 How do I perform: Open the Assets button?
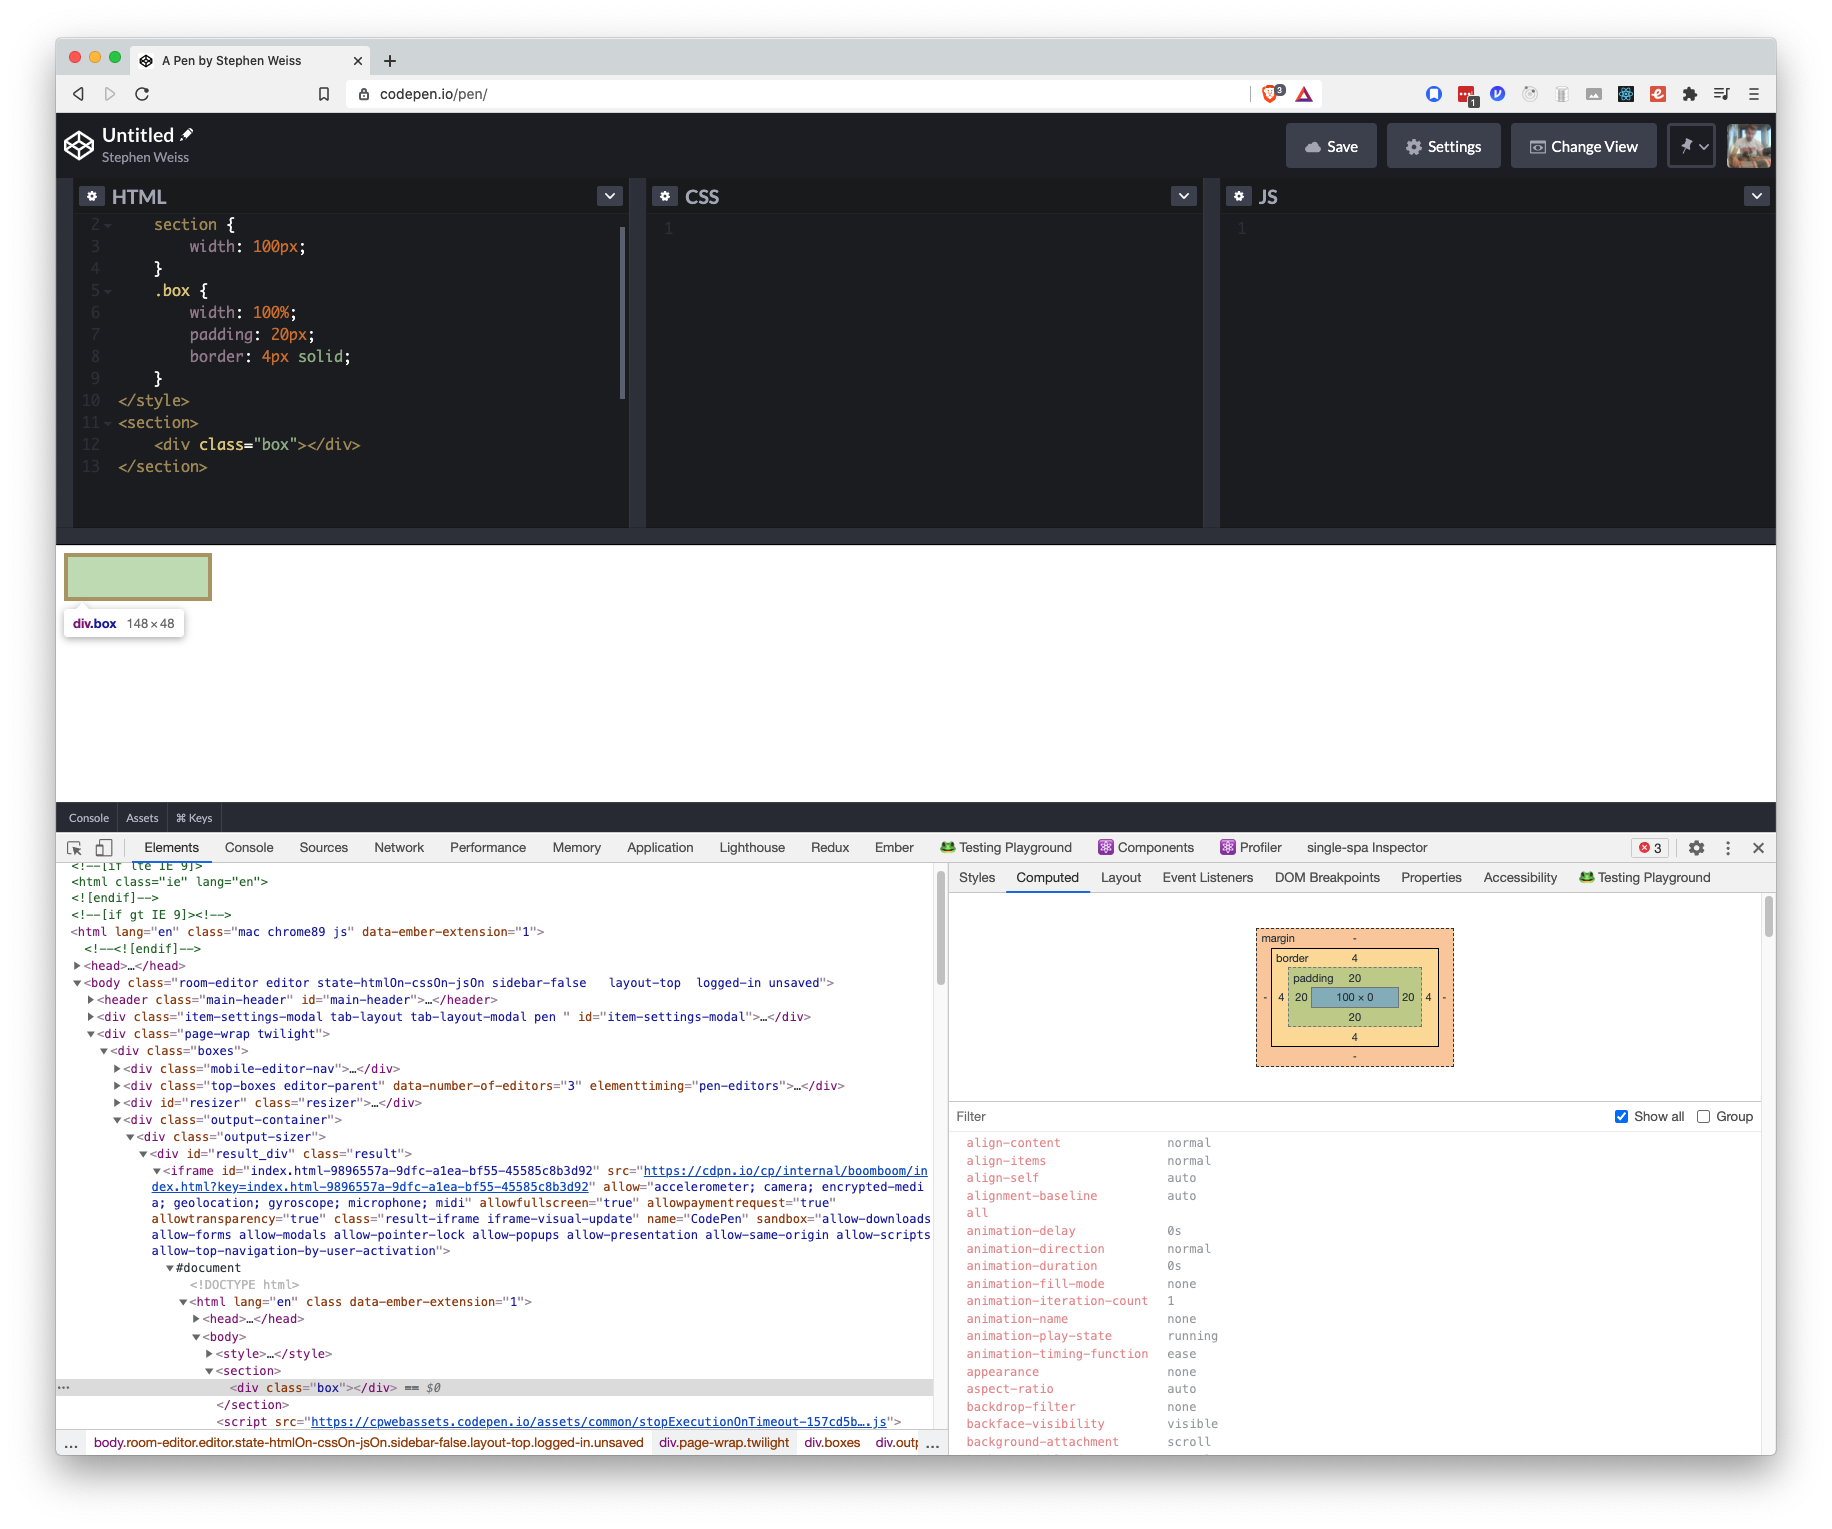click(142, 818)
